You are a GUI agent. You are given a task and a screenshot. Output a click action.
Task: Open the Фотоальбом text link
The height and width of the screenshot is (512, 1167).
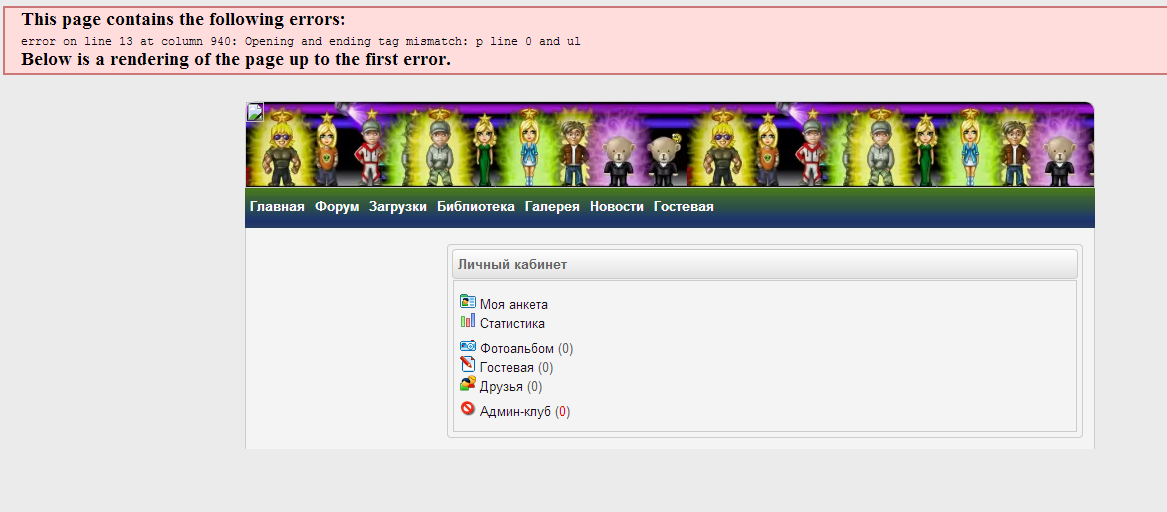pos(517,348)
